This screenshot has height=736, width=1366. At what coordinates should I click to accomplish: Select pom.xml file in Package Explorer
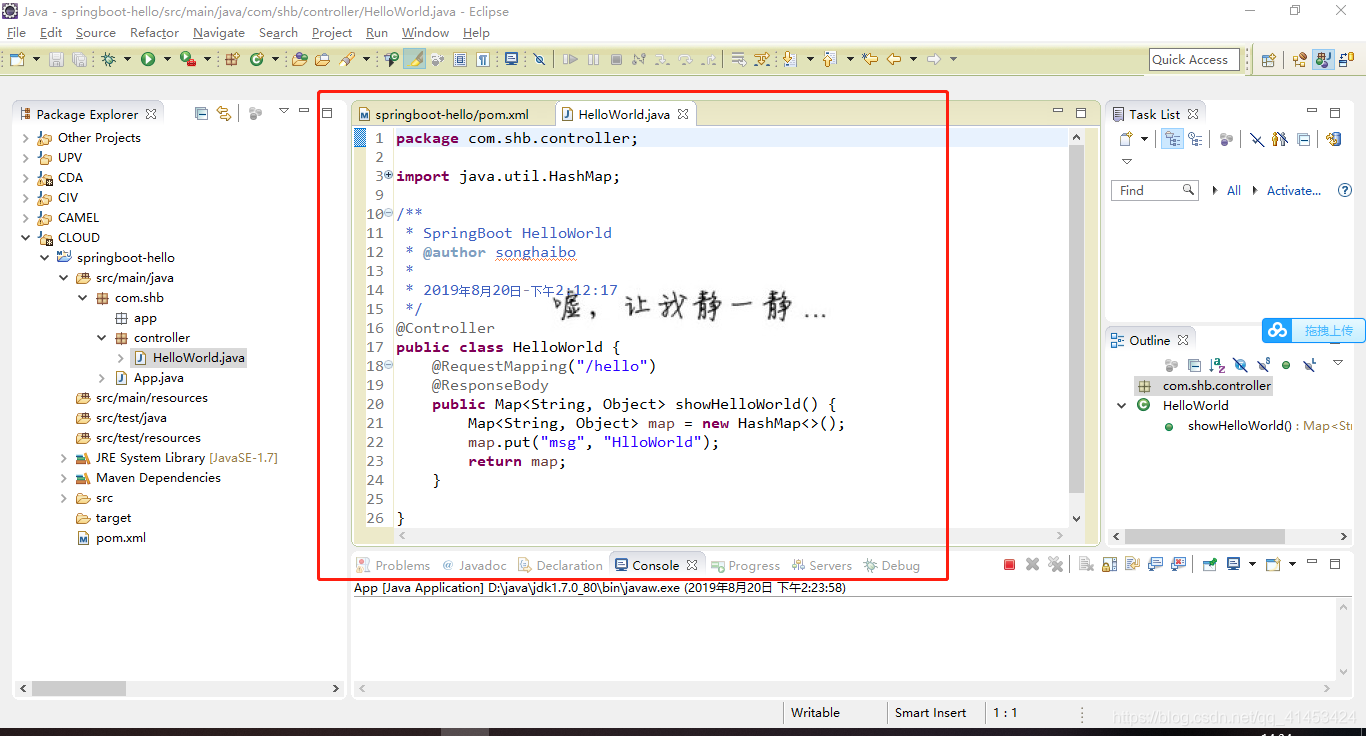(121, 538)
